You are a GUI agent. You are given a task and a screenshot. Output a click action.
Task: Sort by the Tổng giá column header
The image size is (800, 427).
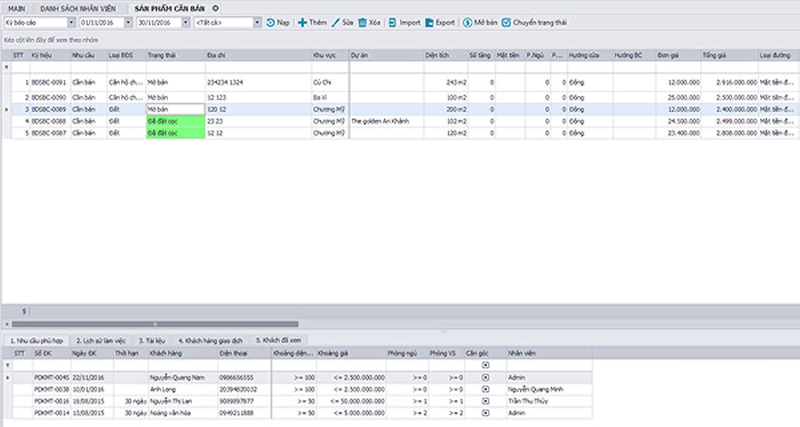[x=729, y=55]
